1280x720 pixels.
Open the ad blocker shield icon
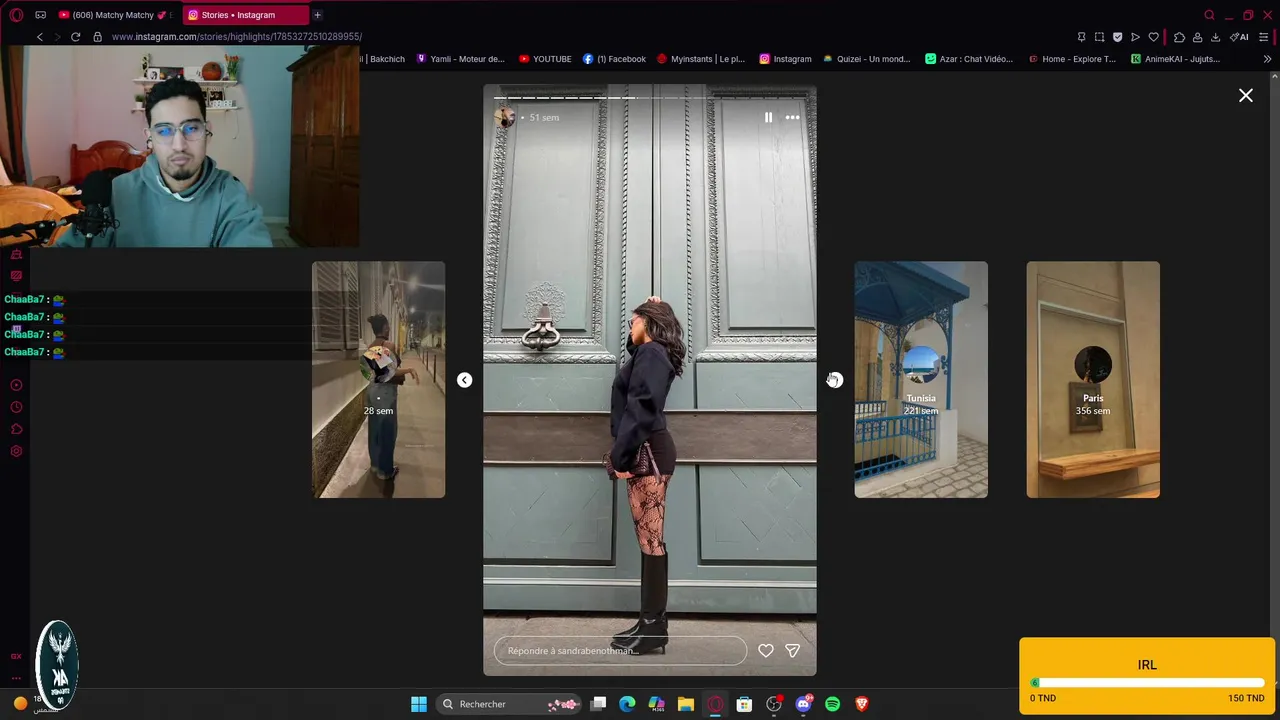click(x=1117, y=37)
